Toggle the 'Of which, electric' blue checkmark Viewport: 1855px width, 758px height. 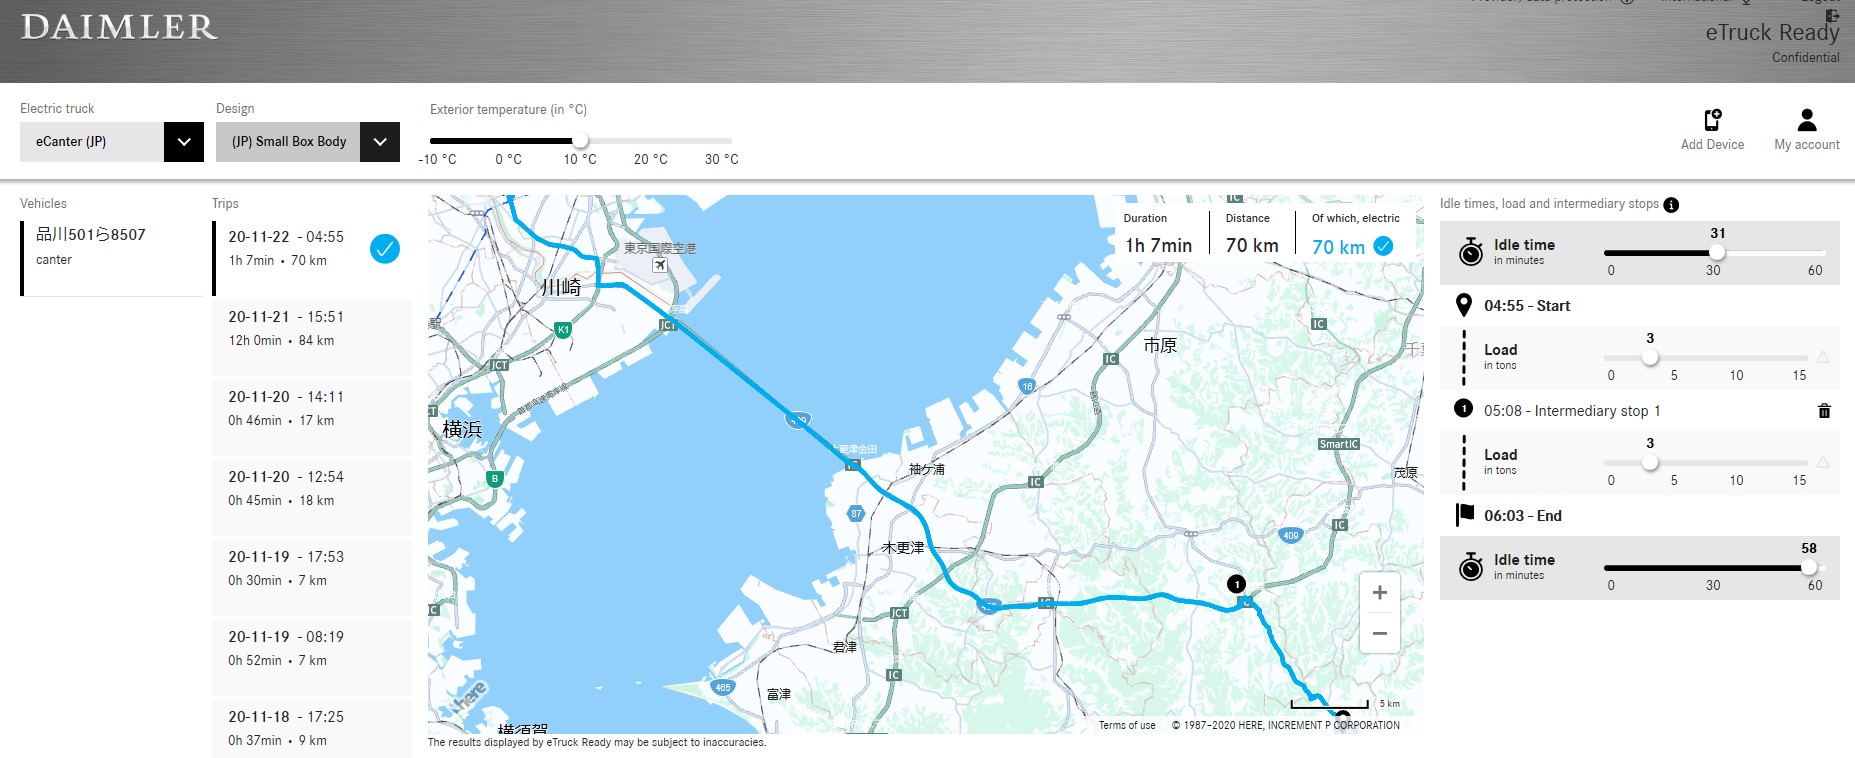[x=1383, y=246]
